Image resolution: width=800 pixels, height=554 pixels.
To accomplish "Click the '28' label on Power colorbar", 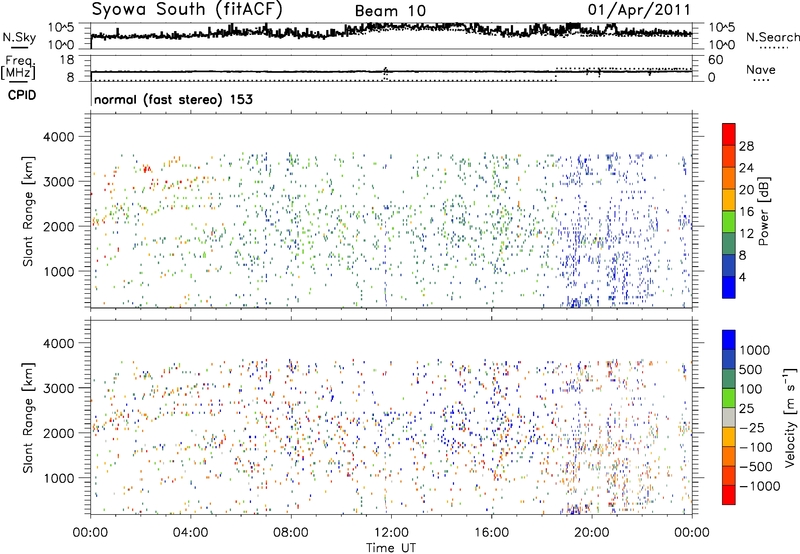I will 746,146.
